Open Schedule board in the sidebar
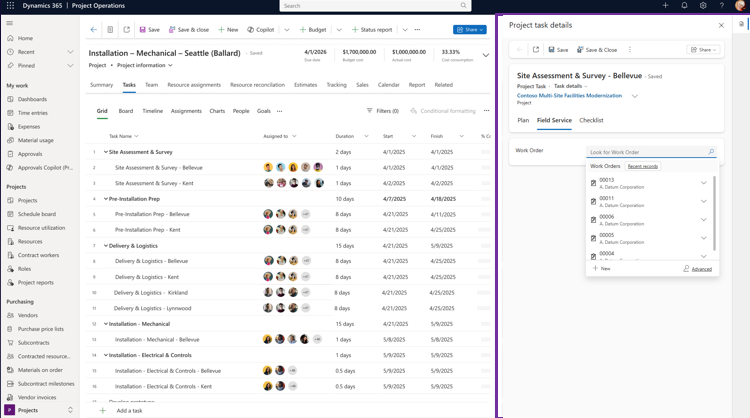 37,214
